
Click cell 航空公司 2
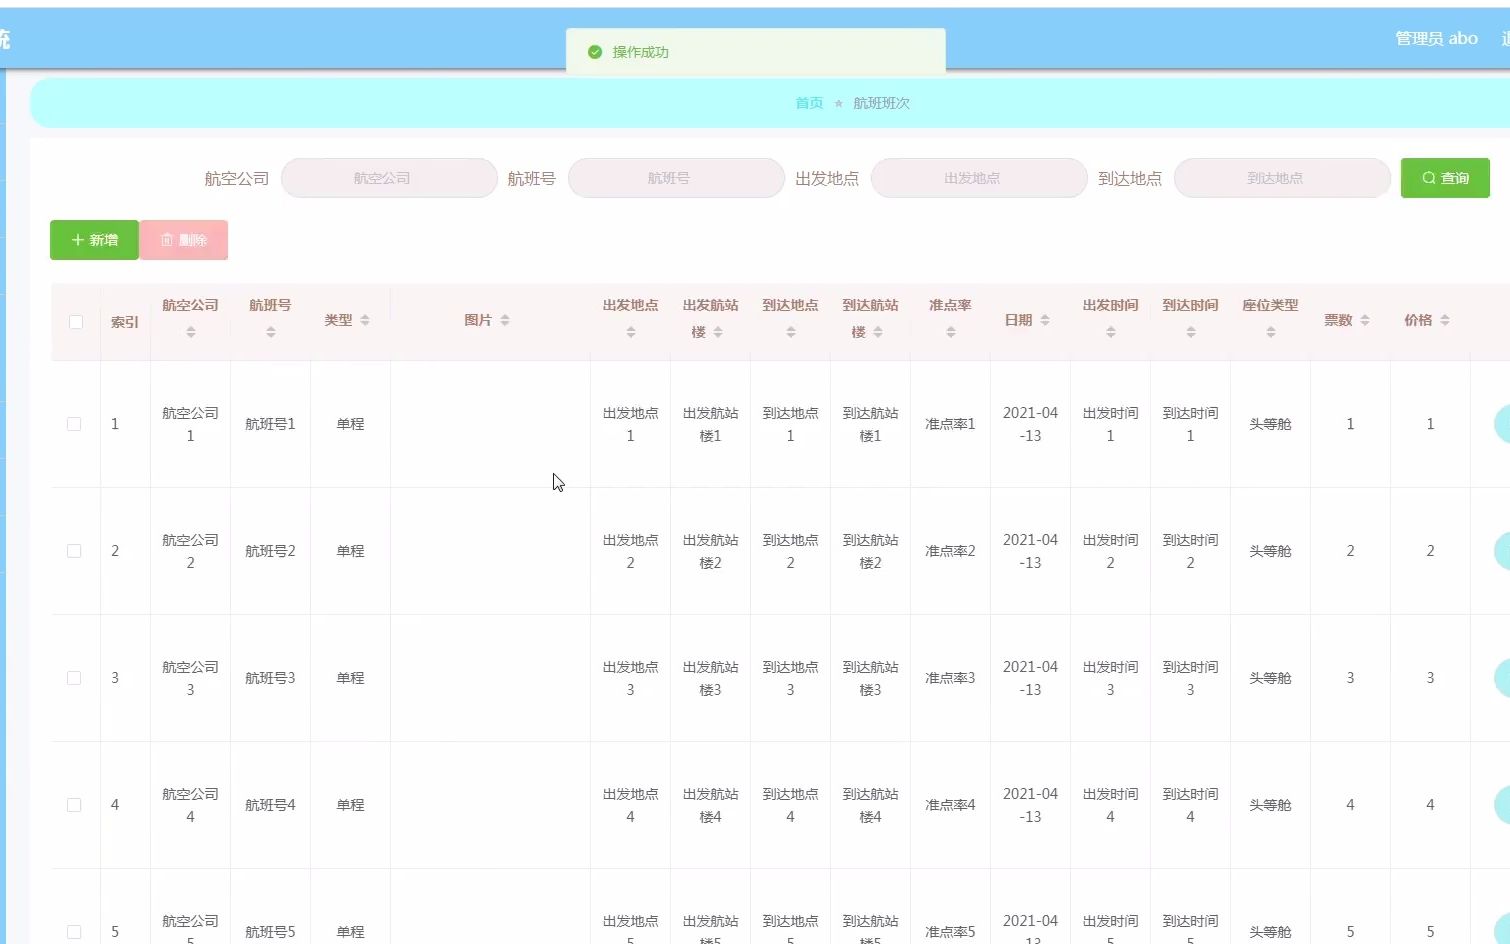(x=190, y=551)
